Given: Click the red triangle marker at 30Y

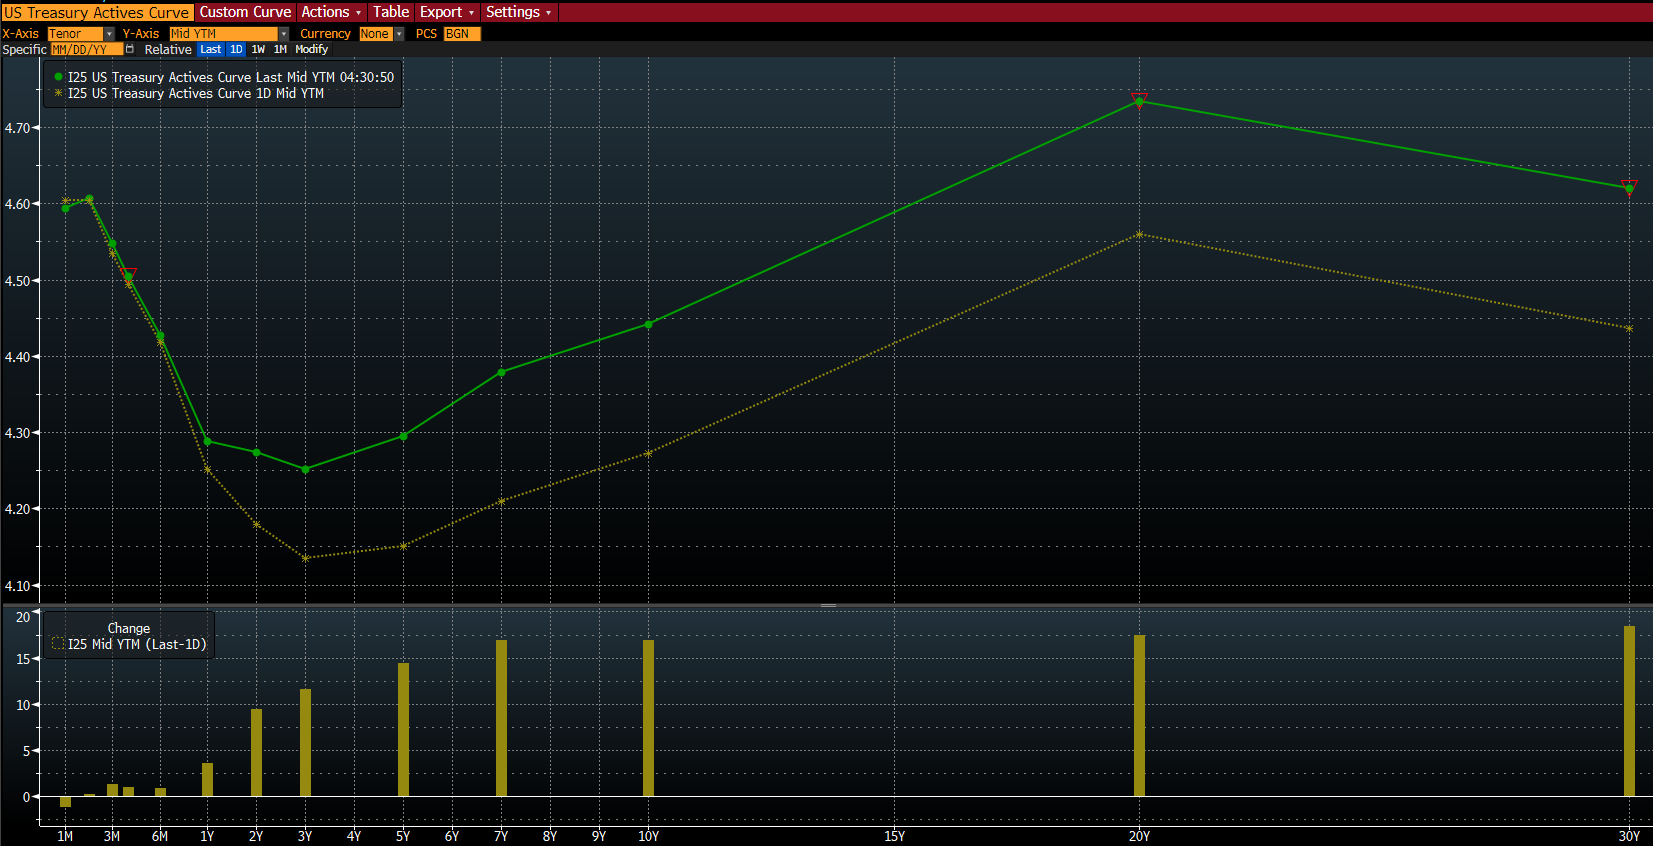Looking at the screenshot, I should 1629,185.
